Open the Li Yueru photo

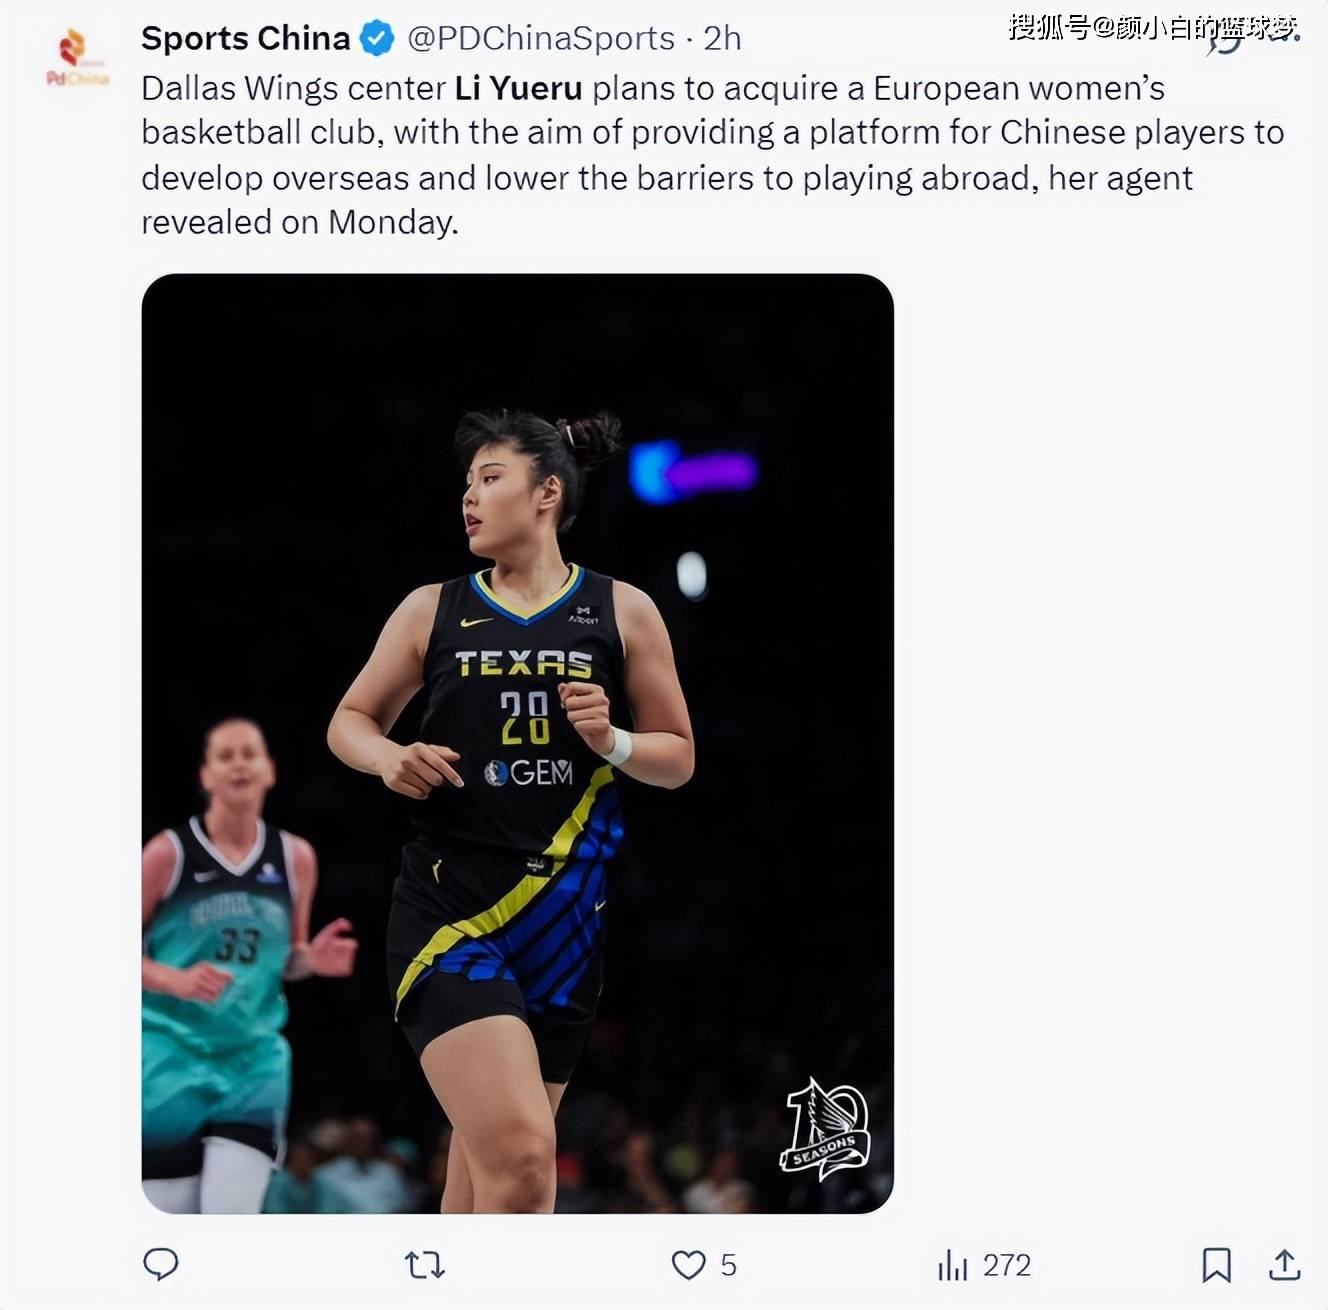pyautogui.click(x=517, y=743)
